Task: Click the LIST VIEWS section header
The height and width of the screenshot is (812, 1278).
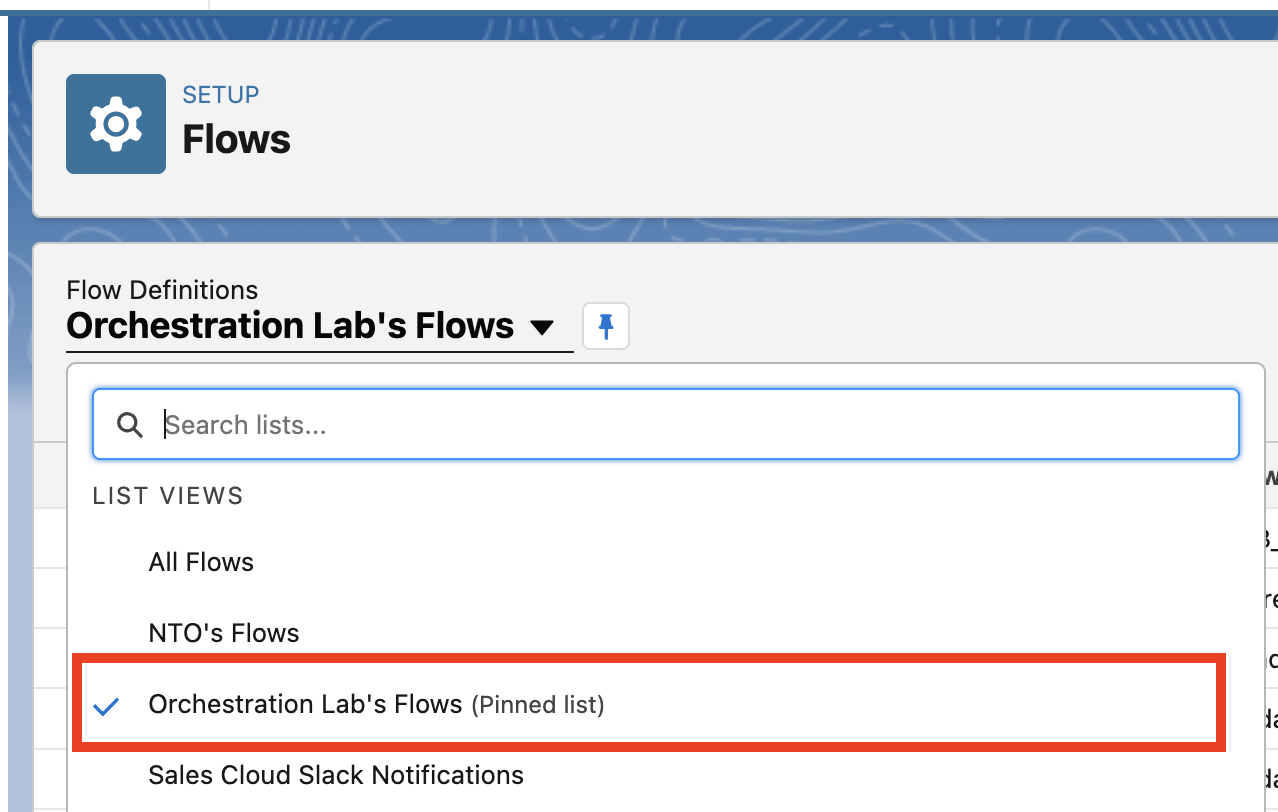Action: (x=168, y=496)
